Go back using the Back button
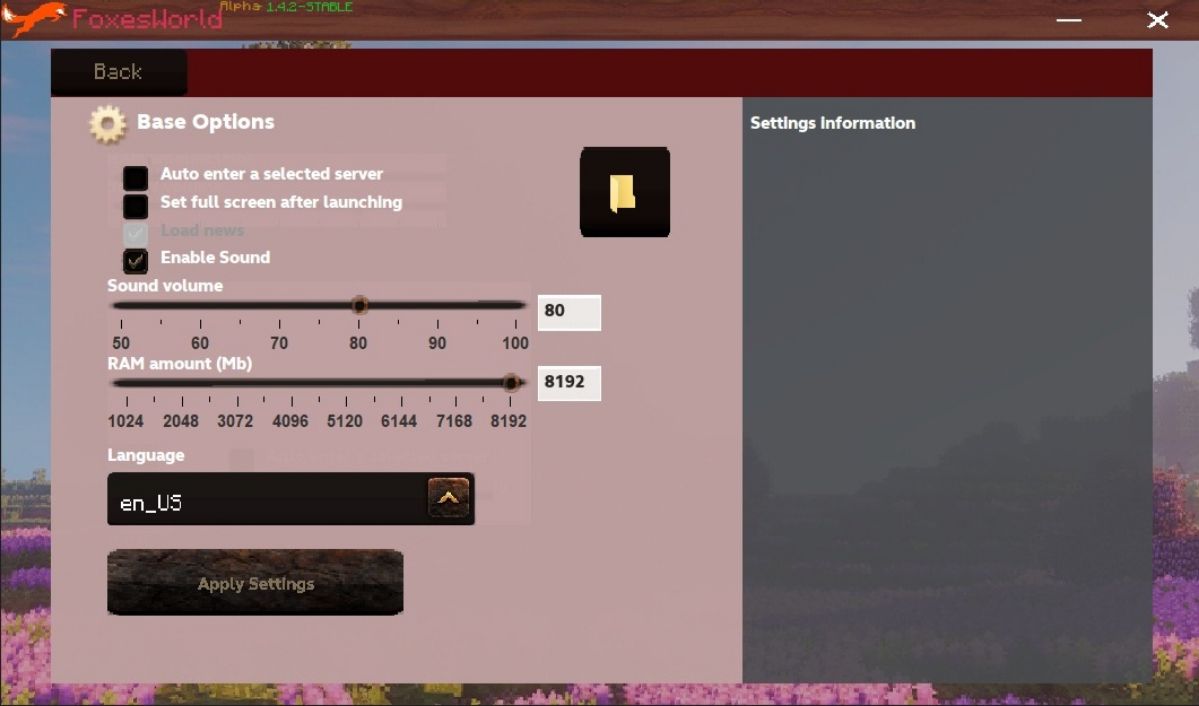Viewport: 1199px width, 706px height. tap(118, 72)
